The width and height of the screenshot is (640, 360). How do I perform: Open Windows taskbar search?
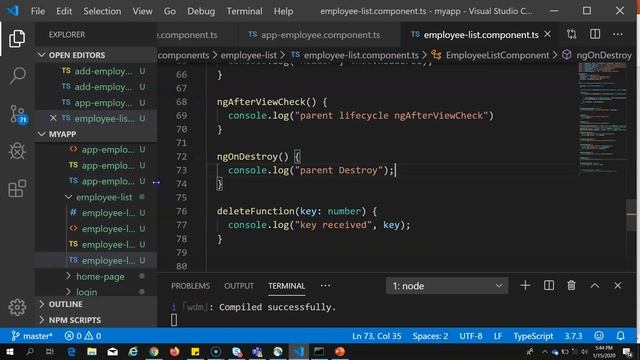pos(30,351)
